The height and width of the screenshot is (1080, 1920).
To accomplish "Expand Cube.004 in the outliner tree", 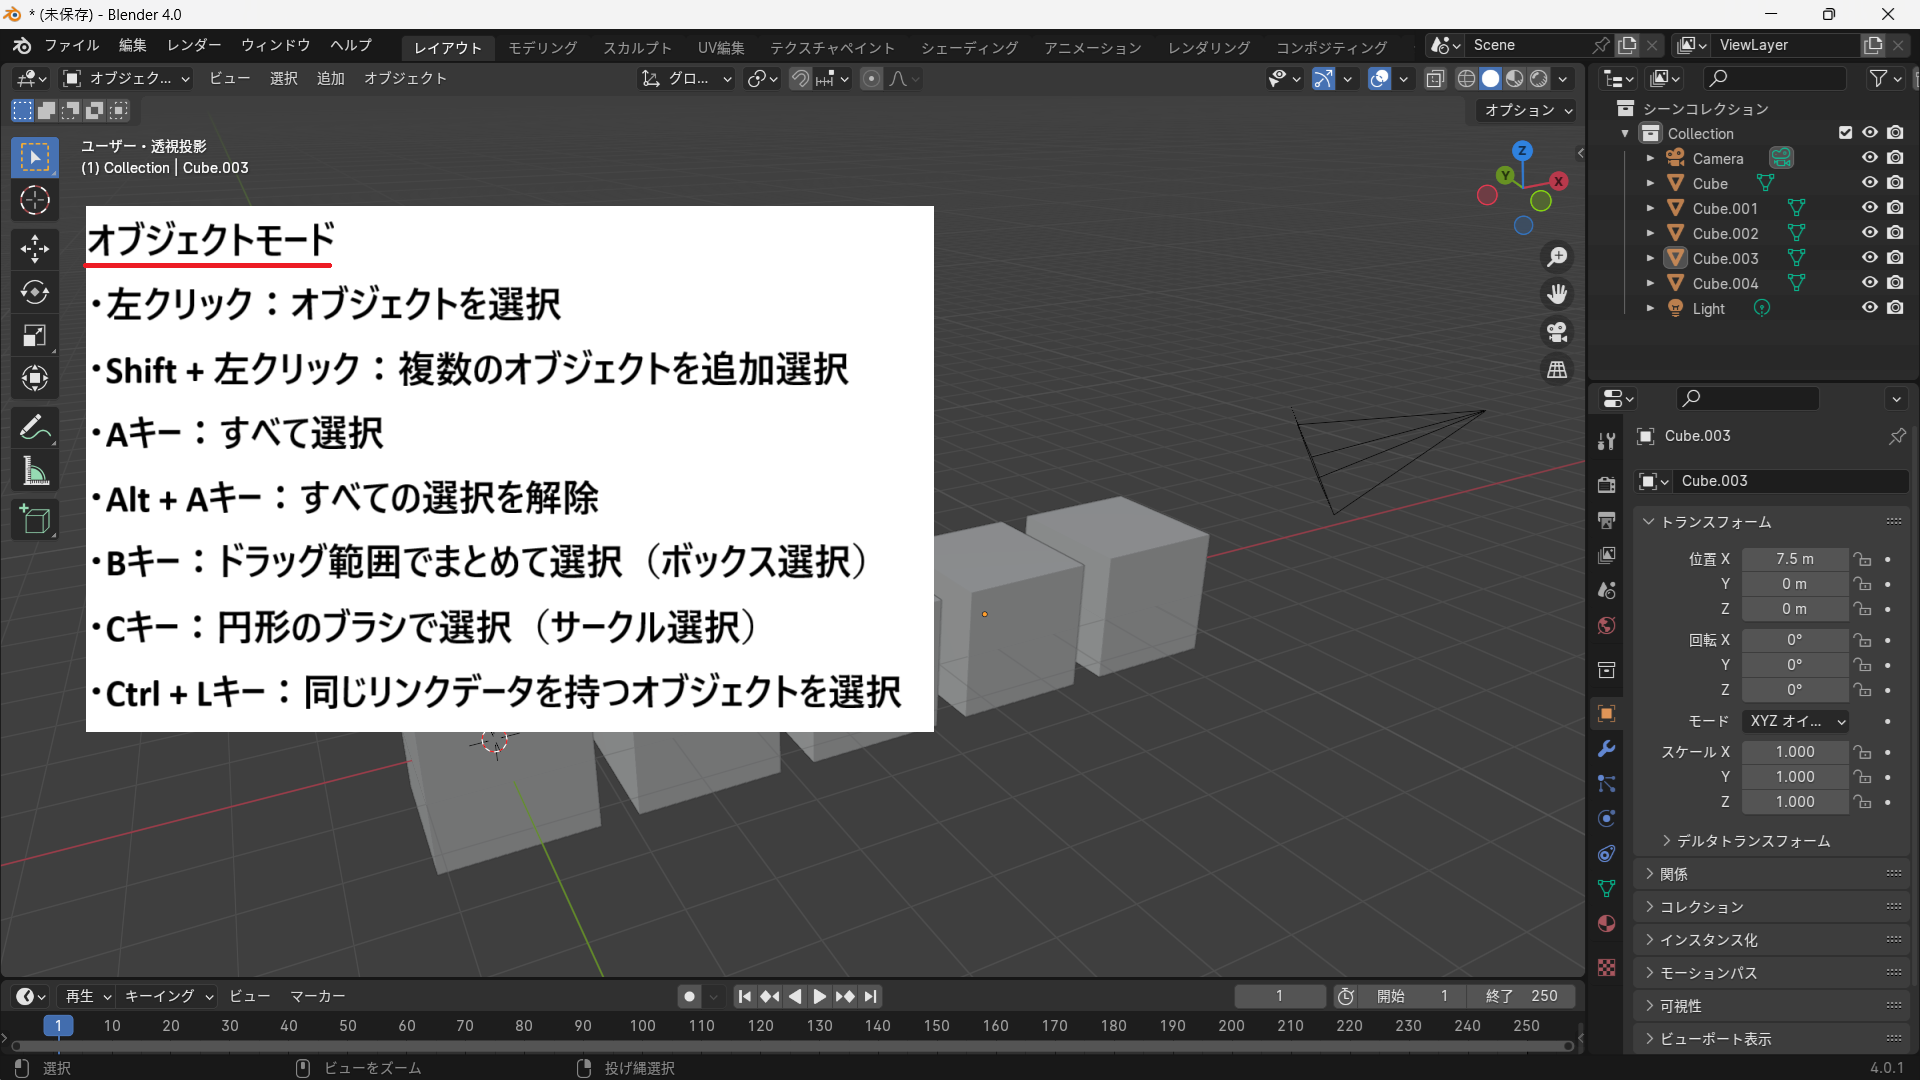I will pos(1650,283).
